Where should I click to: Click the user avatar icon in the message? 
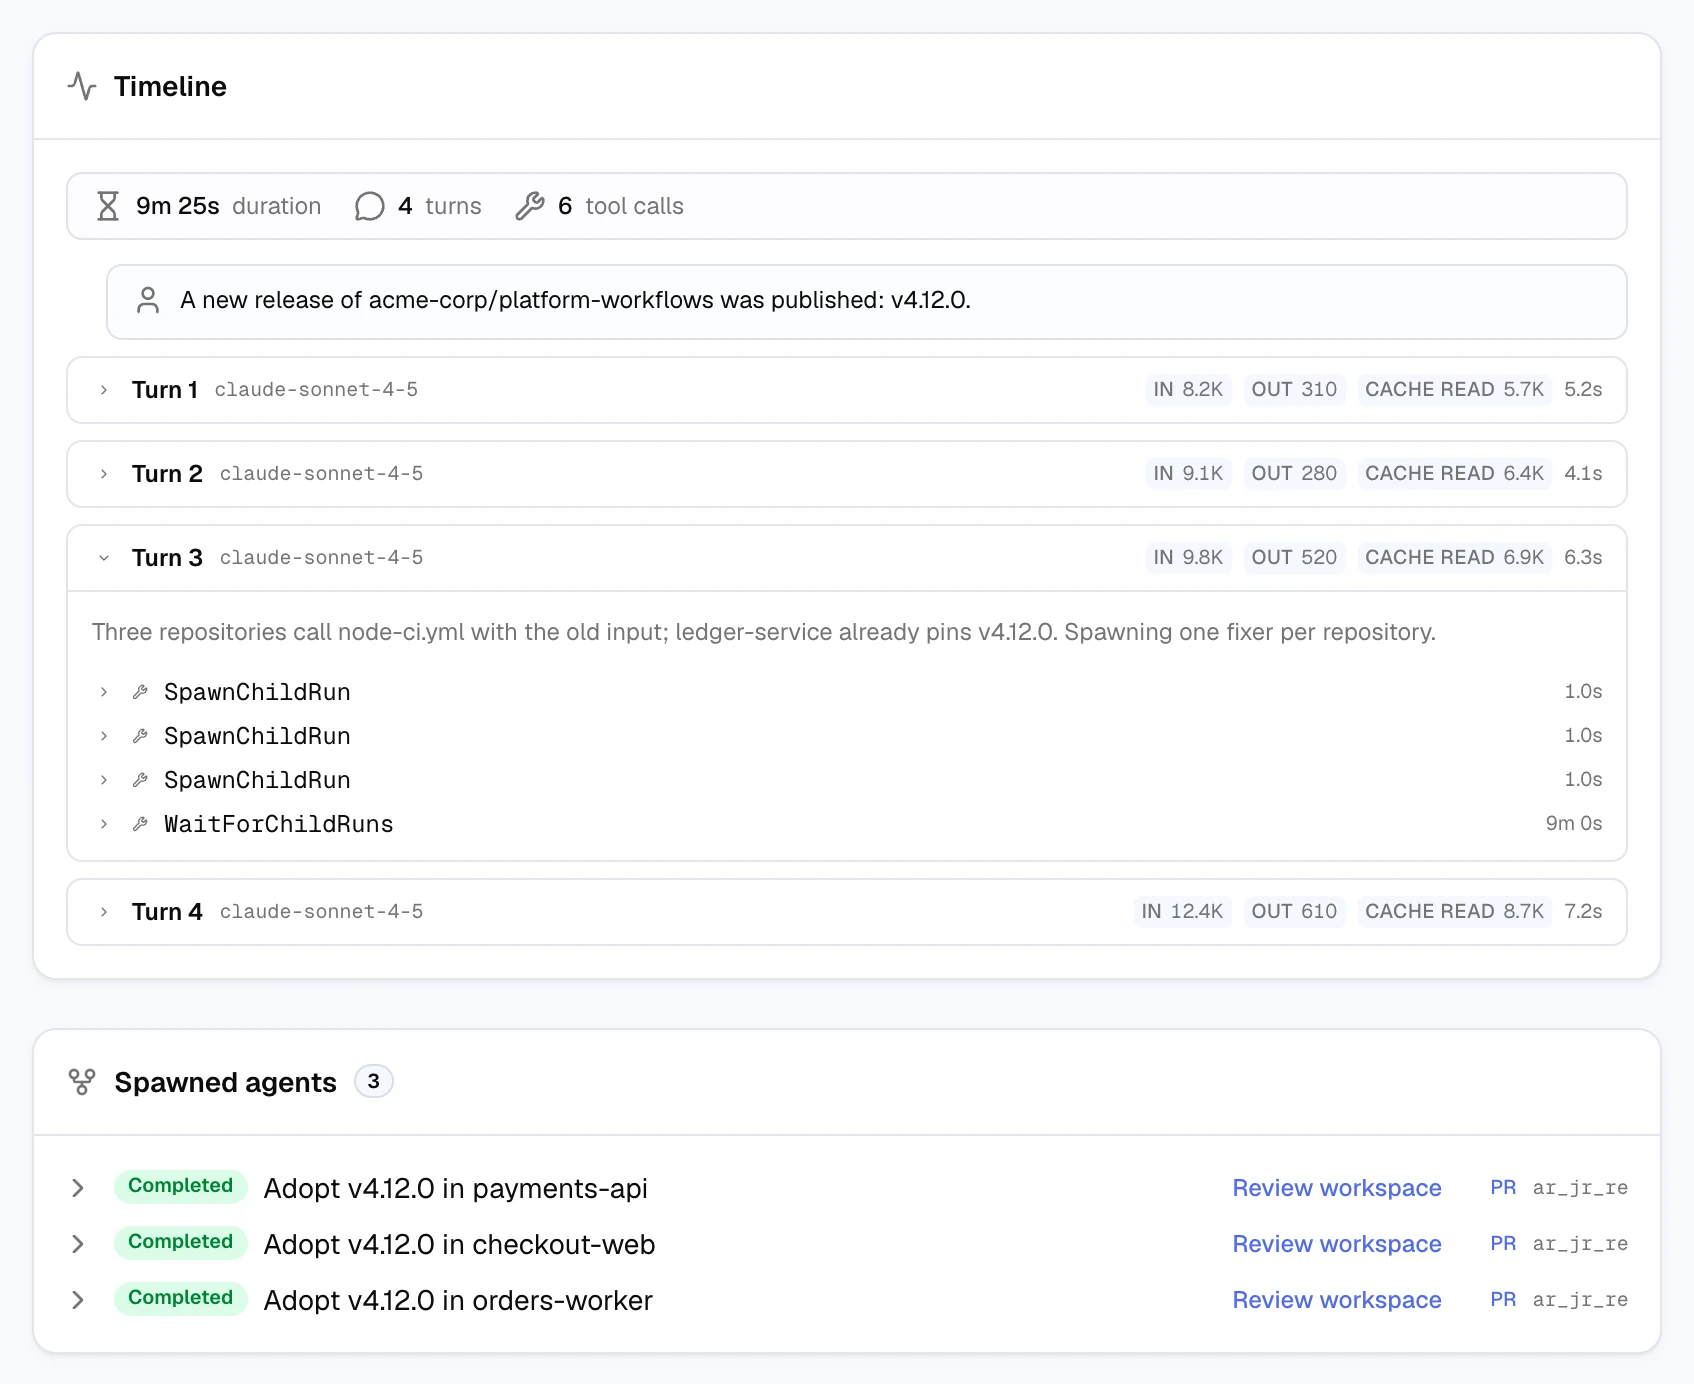coord(148,300)
